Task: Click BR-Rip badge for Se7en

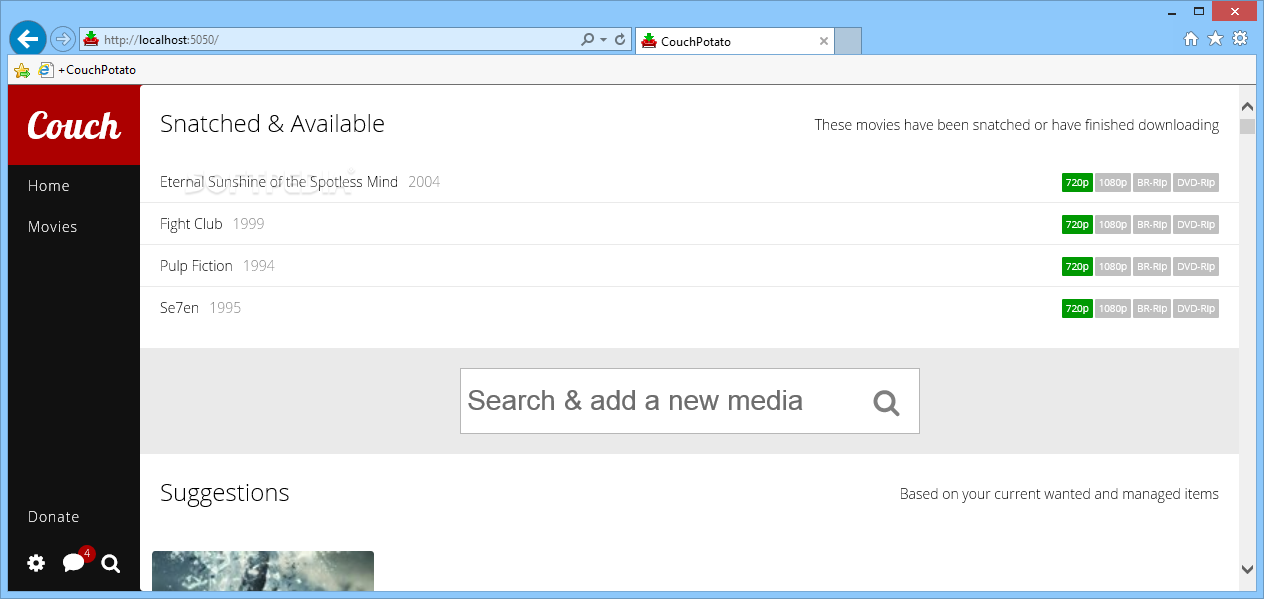Action: tap(1152, 309)
